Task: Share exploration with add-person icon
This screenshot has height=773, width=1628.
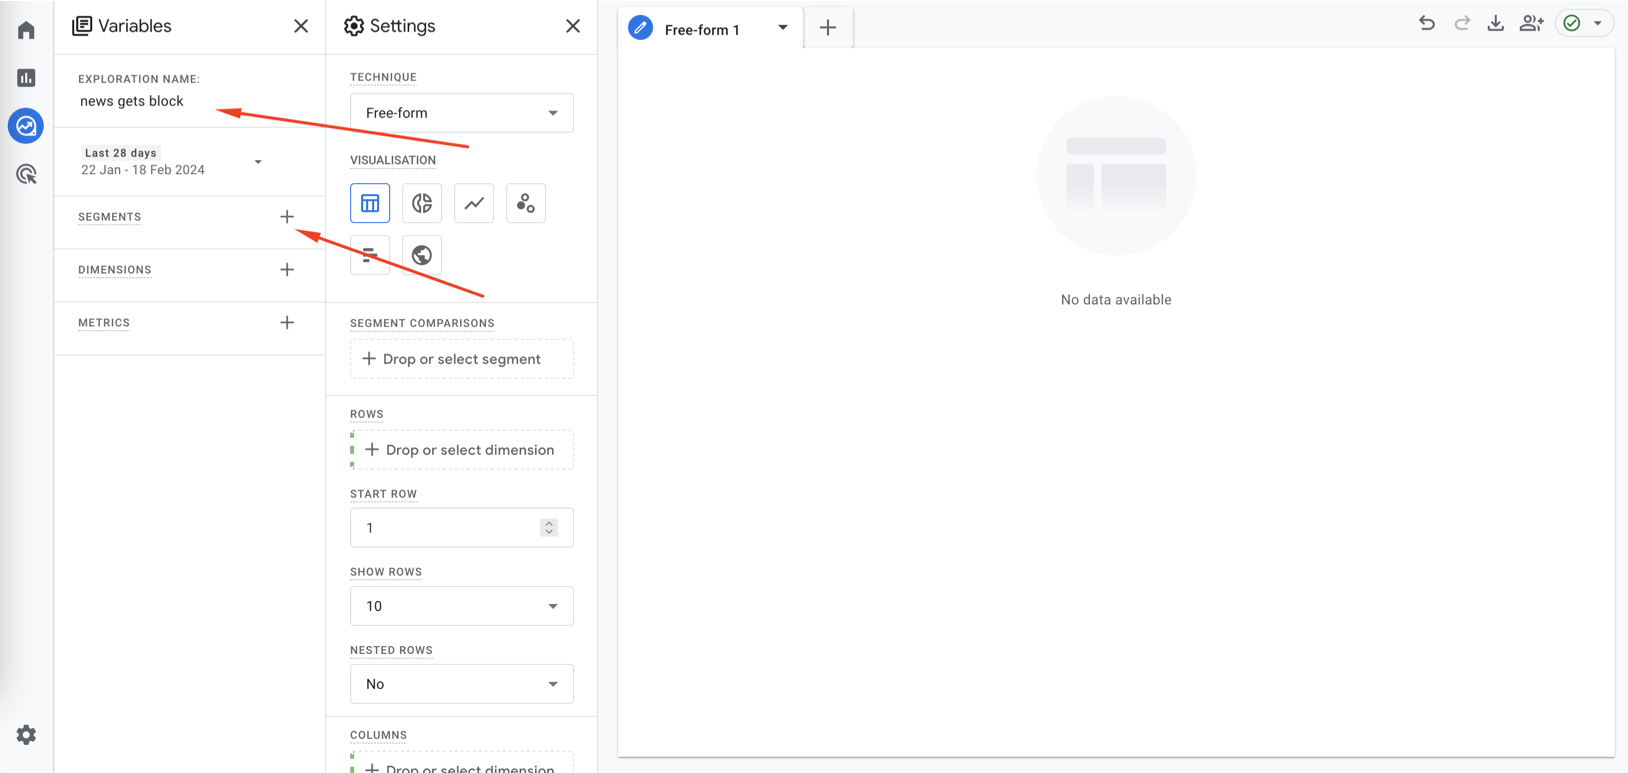Action: pyautogui.click(x=1532, y=23)
